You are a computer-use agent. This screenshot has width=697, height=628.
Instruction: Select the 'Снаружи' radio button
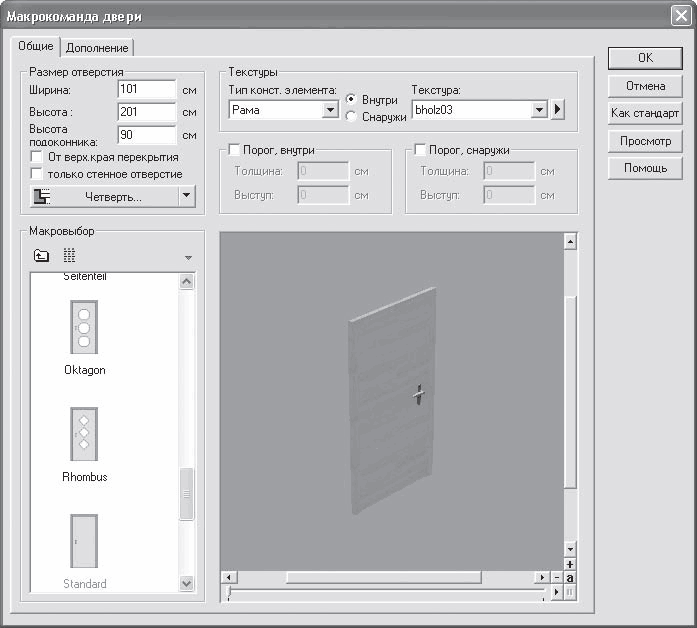point(351,117)
